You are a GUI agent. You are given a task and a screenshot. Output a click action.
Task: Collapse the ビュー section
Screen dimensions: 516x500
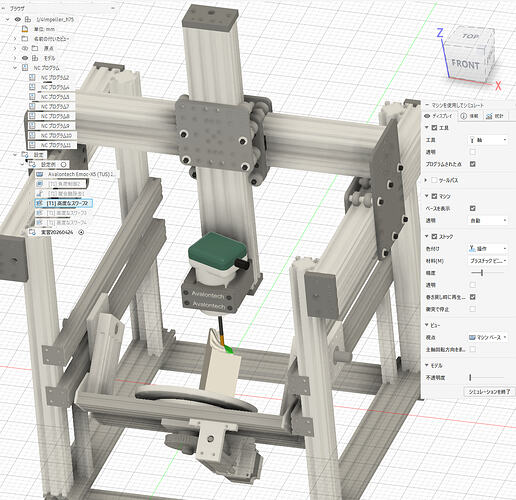[x=427, y=325]
